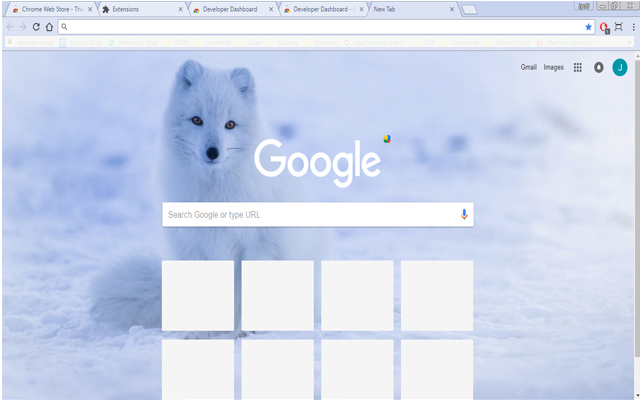Screen dimensions: 640x400
Task: Open the WTM bookmark folder
Action: click(x=177, y=42)
